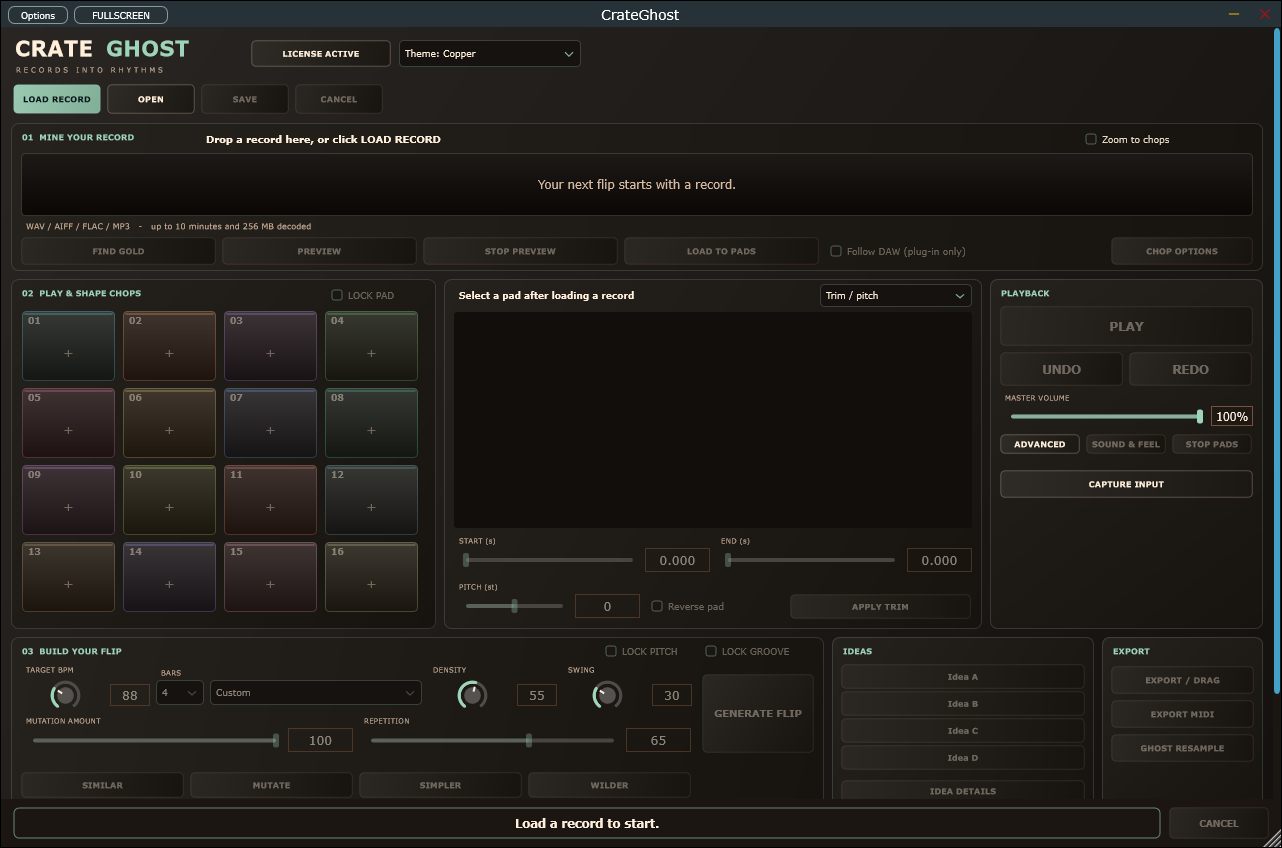This screenshot has width=1282, height=848.
Task: Select pad 13
Action: [68, 577]
